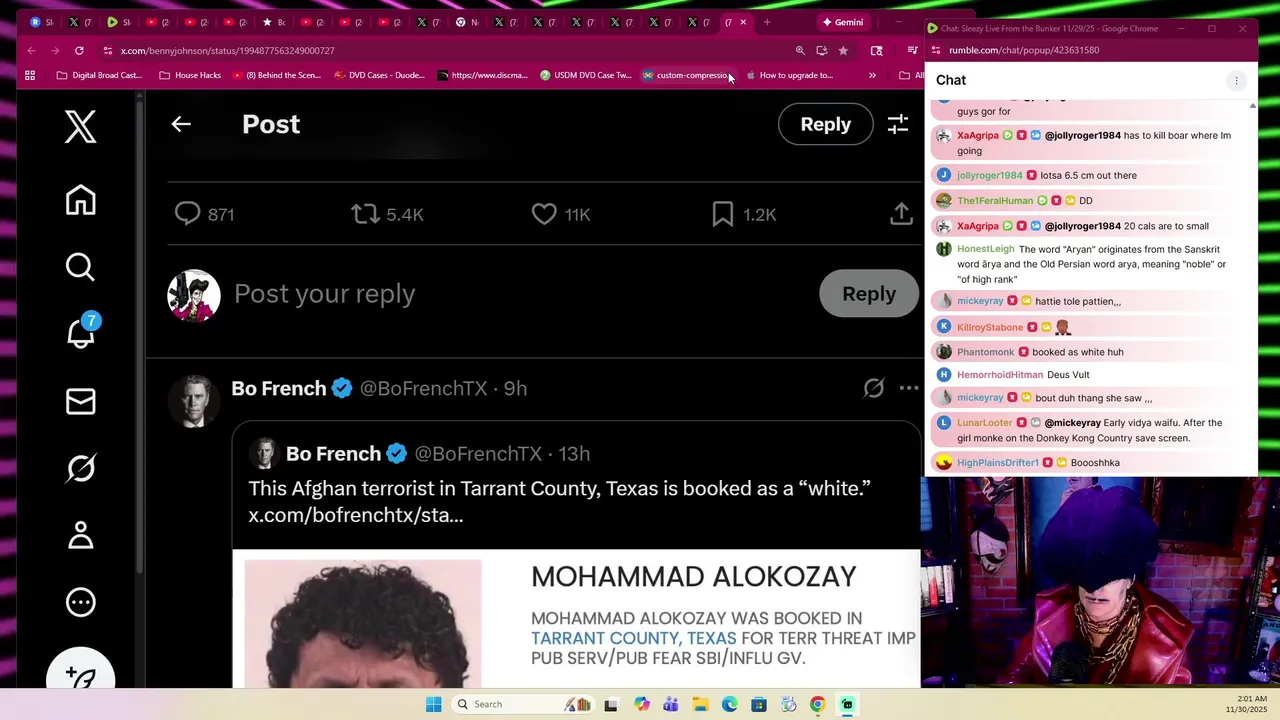Open Microsoft Edge from taskbar

coord(729,704)
